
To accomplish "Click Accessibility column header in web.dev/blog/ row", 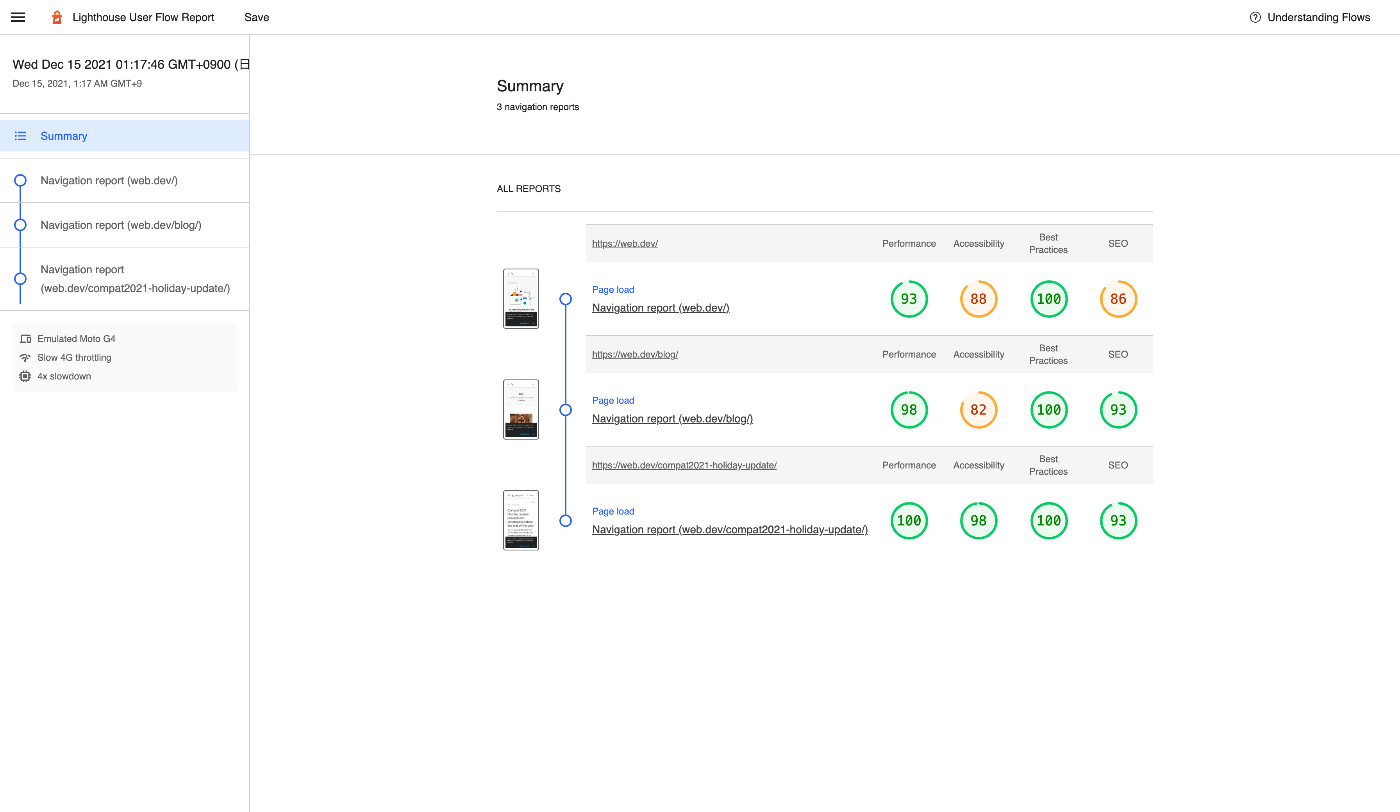I will tap(979, 355).
